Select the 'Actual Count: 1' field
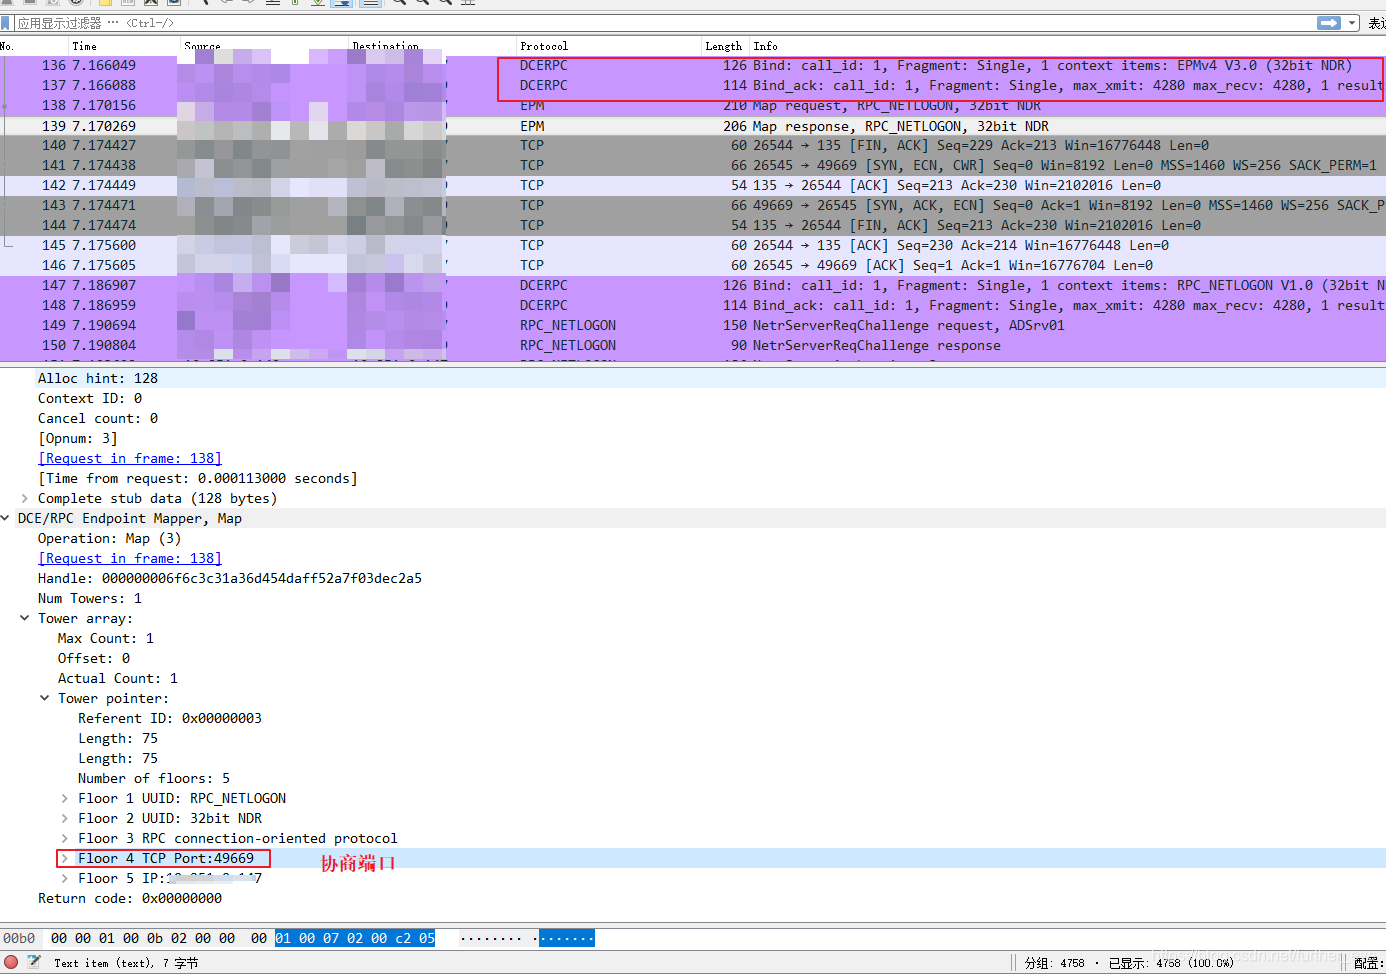The width and height of the screenshot is (1386, 974). [118, 678]
